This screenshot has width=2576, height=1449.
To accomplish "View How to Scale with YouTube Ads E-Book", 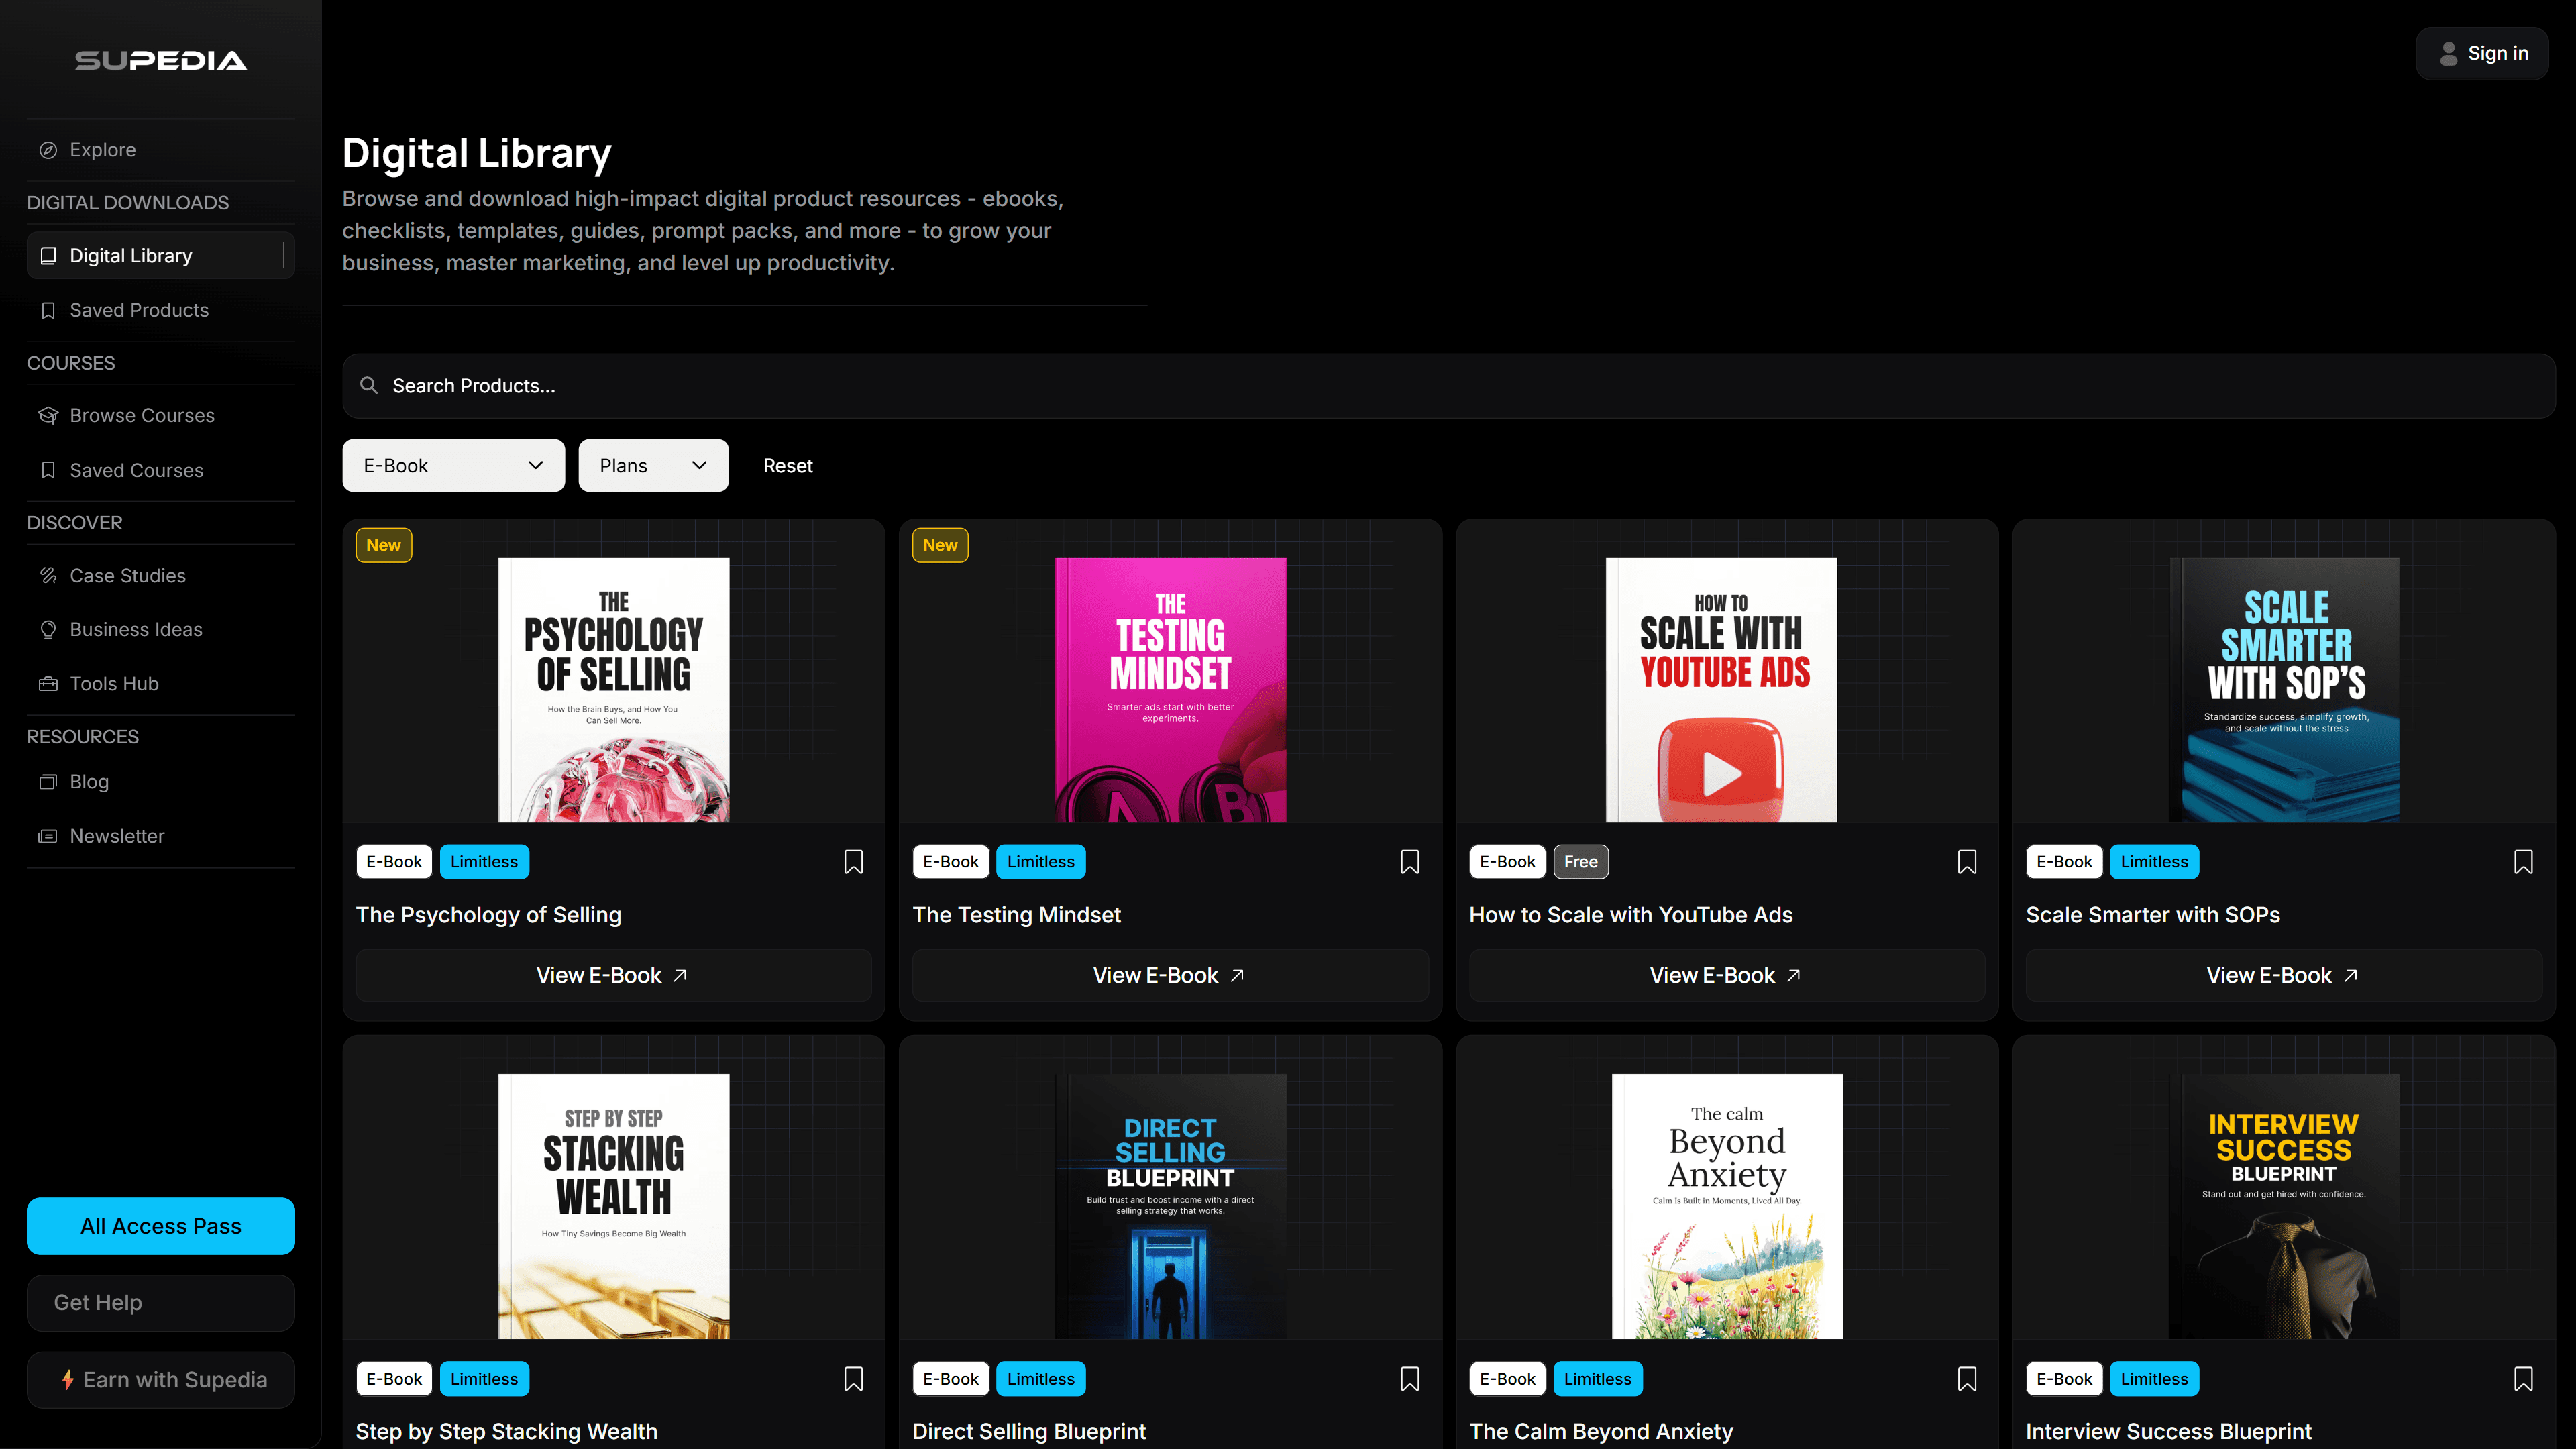I will (x=1727, y=975).
